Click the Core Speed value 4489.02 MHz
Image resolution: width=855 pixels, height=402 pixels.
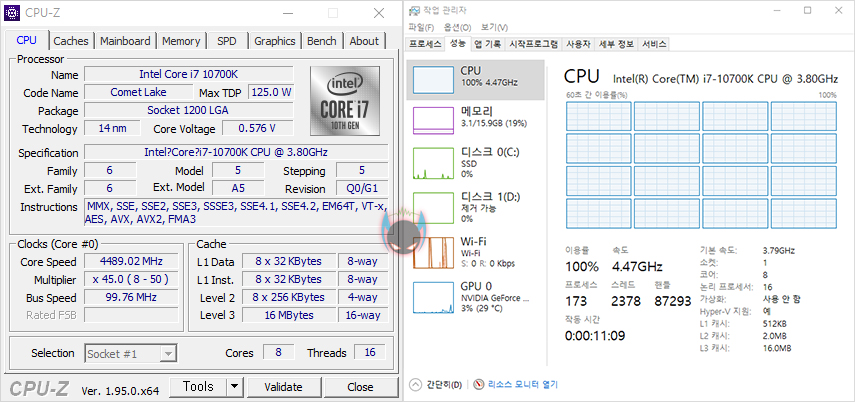tap(131, 261)
